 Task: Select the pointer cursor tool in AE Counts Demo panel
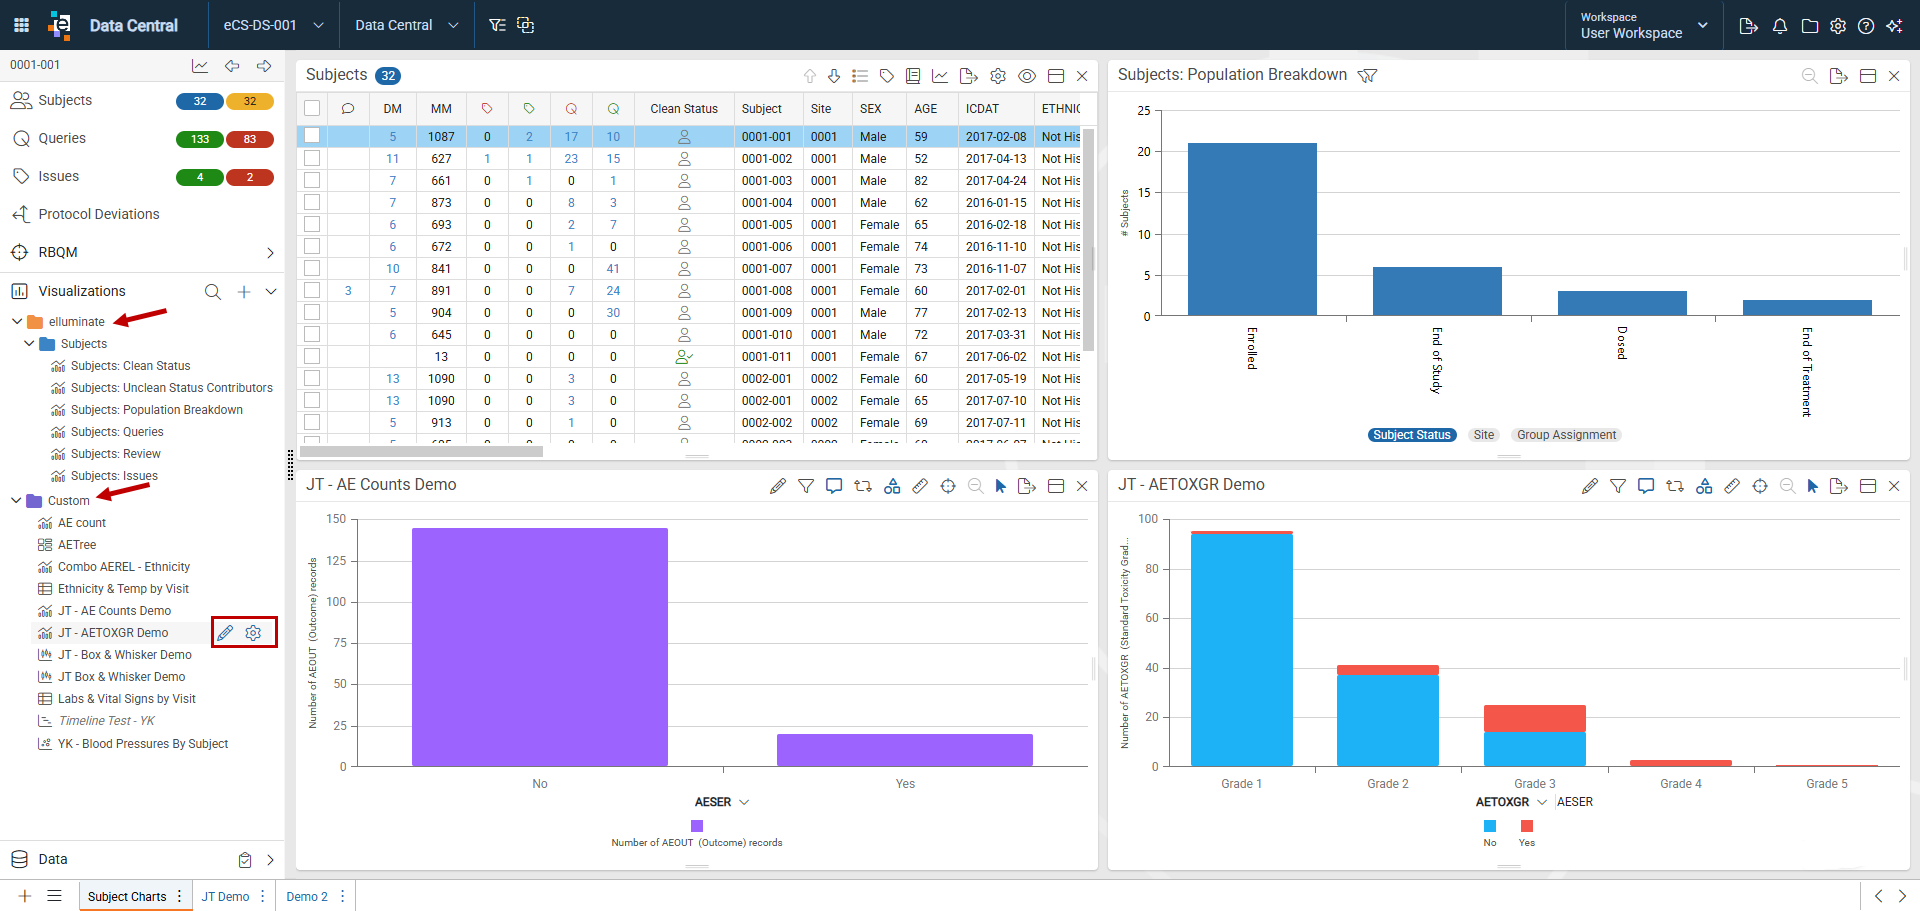[1001, 486]
